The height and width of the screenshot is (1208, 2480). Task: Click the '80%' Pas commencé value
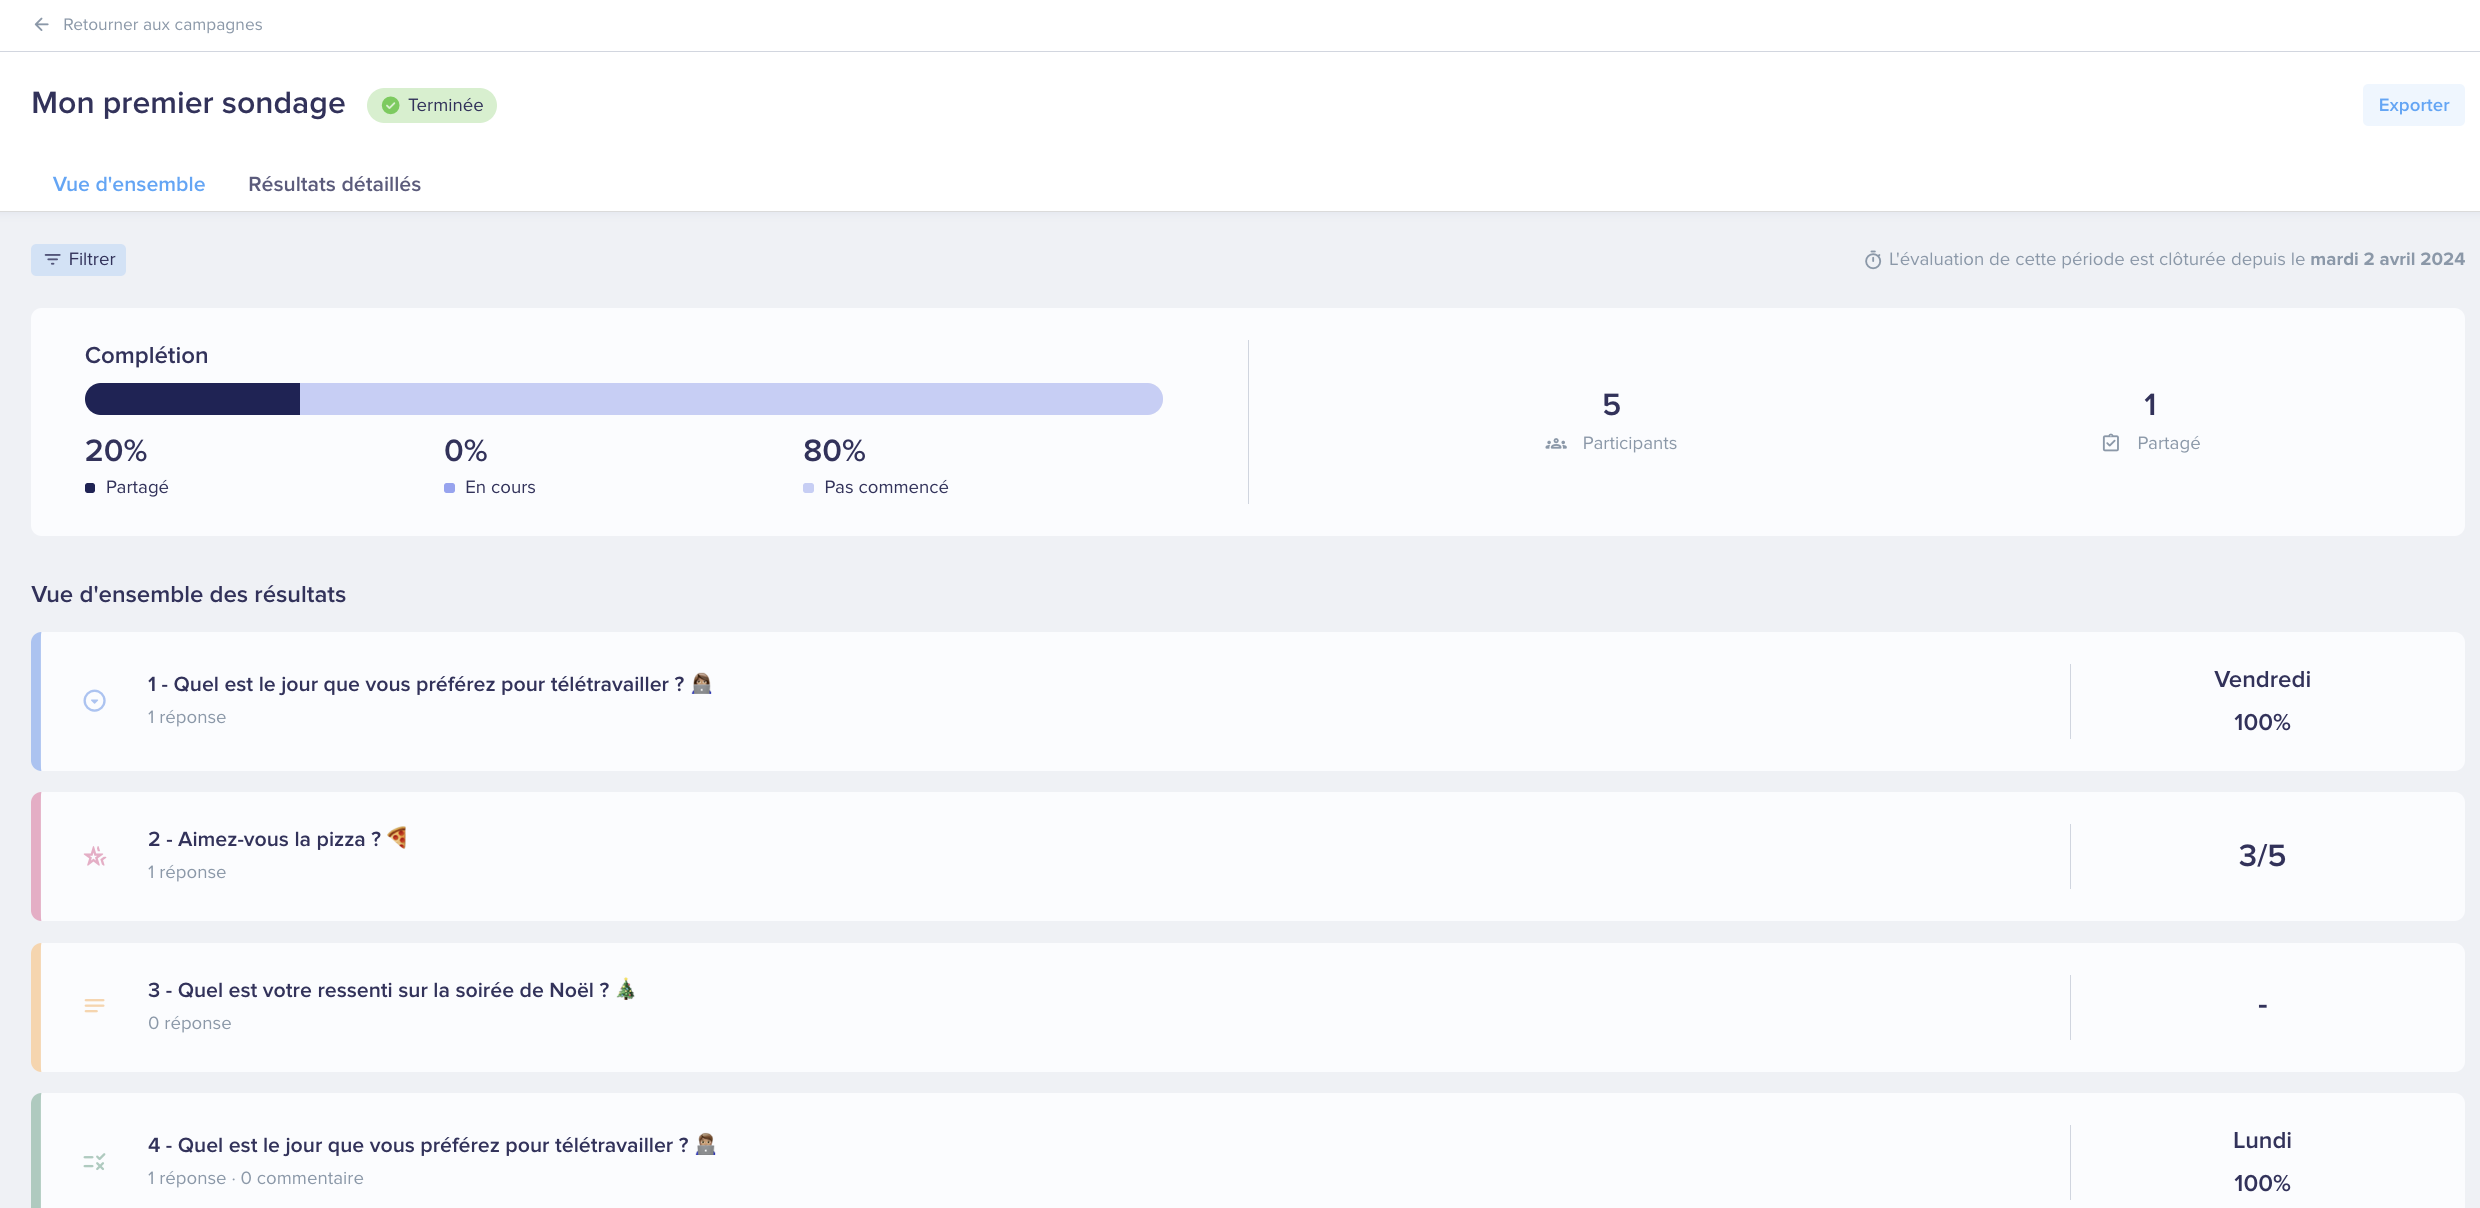834,451
